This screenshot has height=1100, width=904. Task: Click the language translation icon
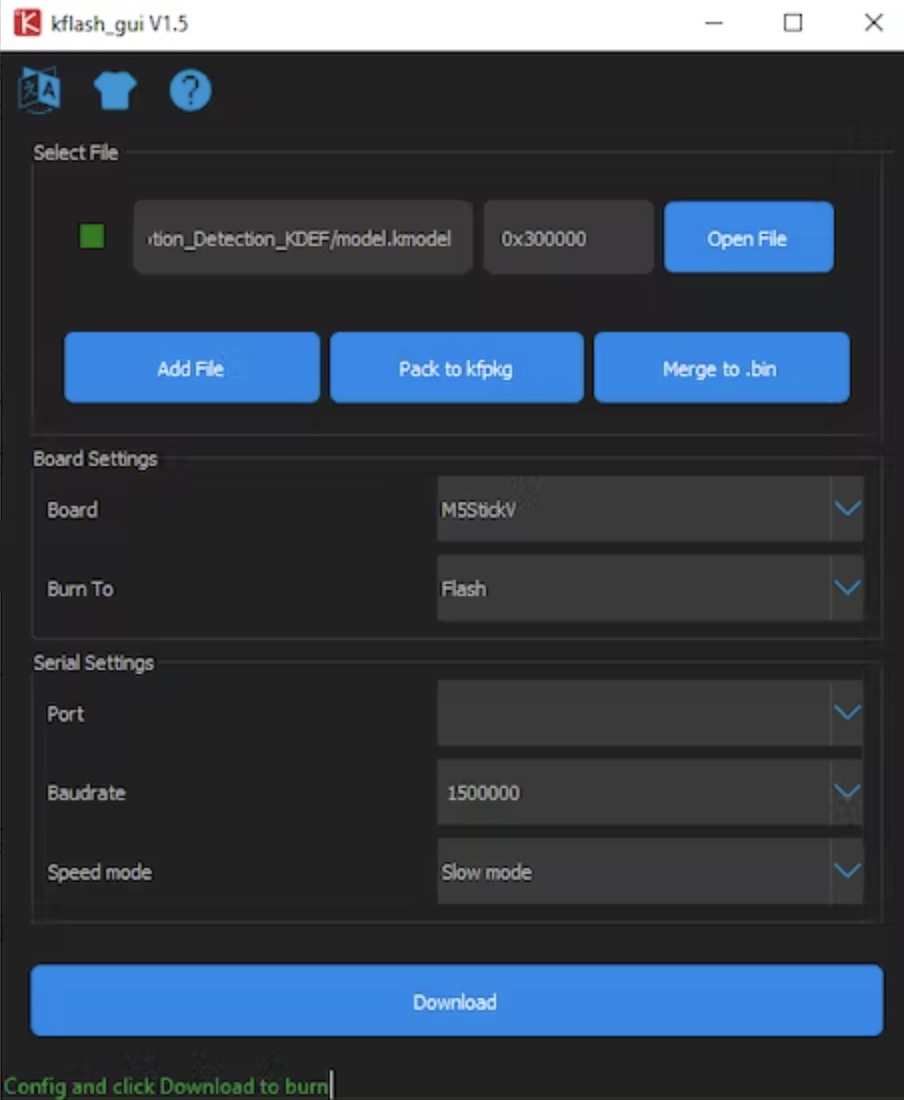(40, 92)
